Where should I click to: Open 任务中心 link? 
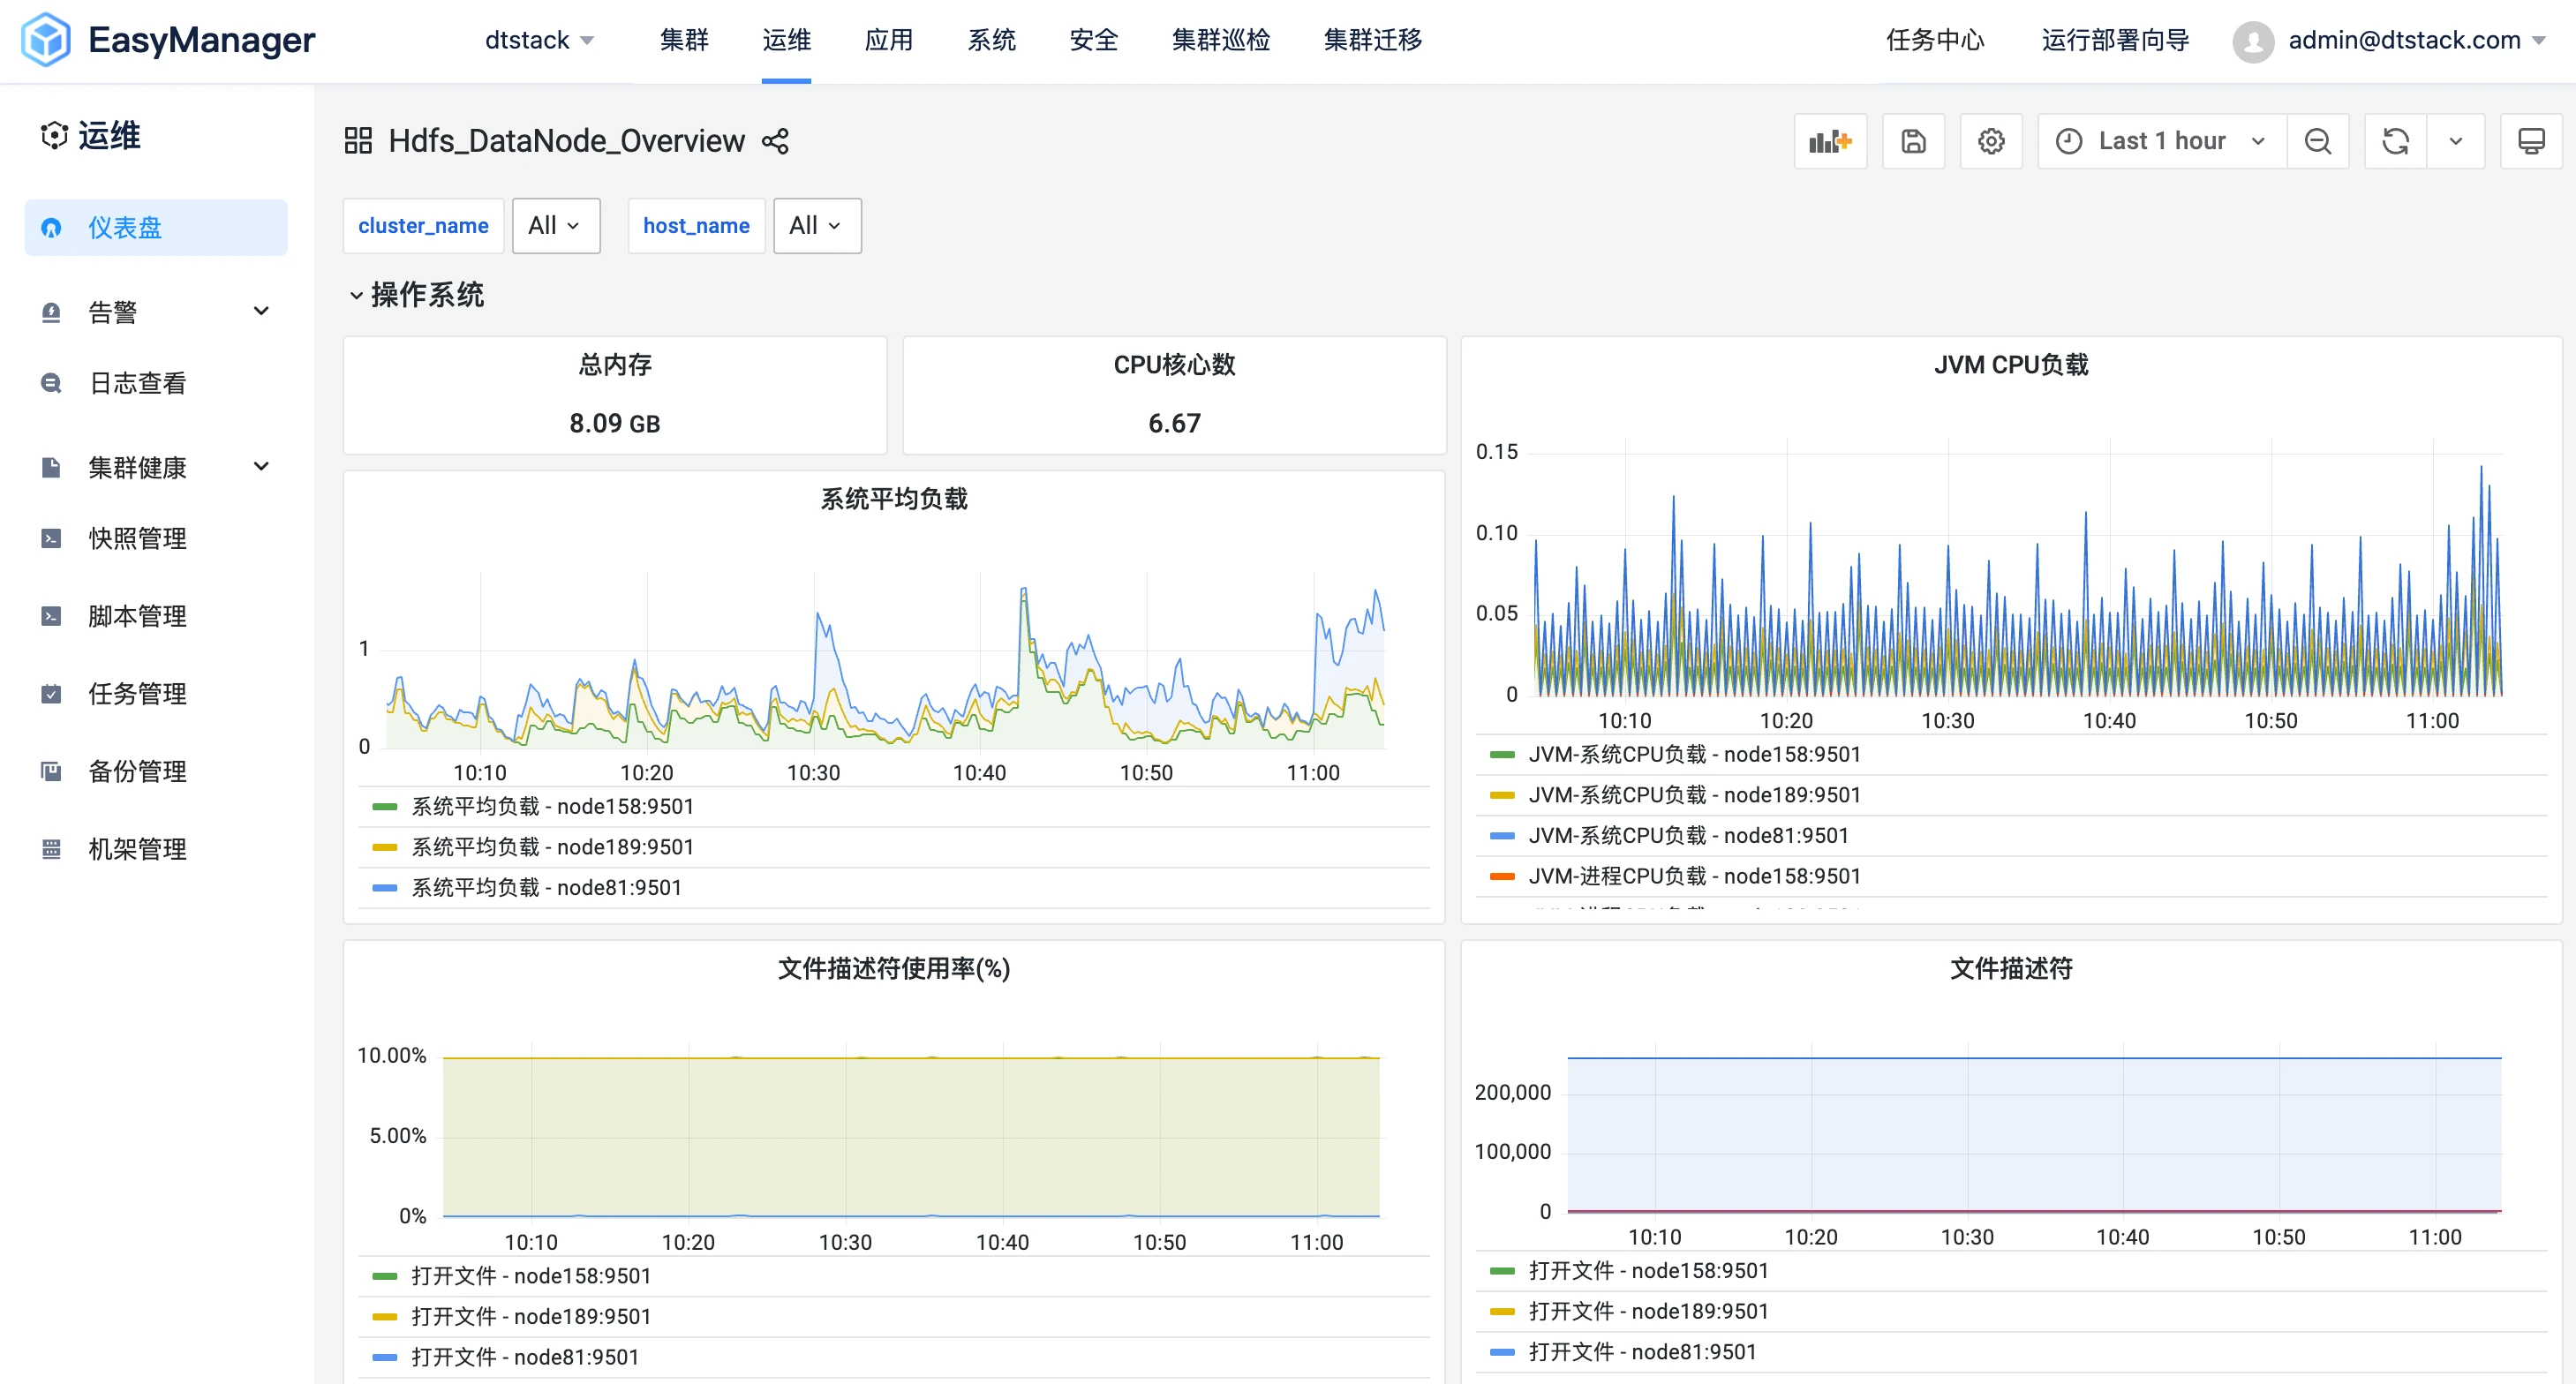[1935, 41]
